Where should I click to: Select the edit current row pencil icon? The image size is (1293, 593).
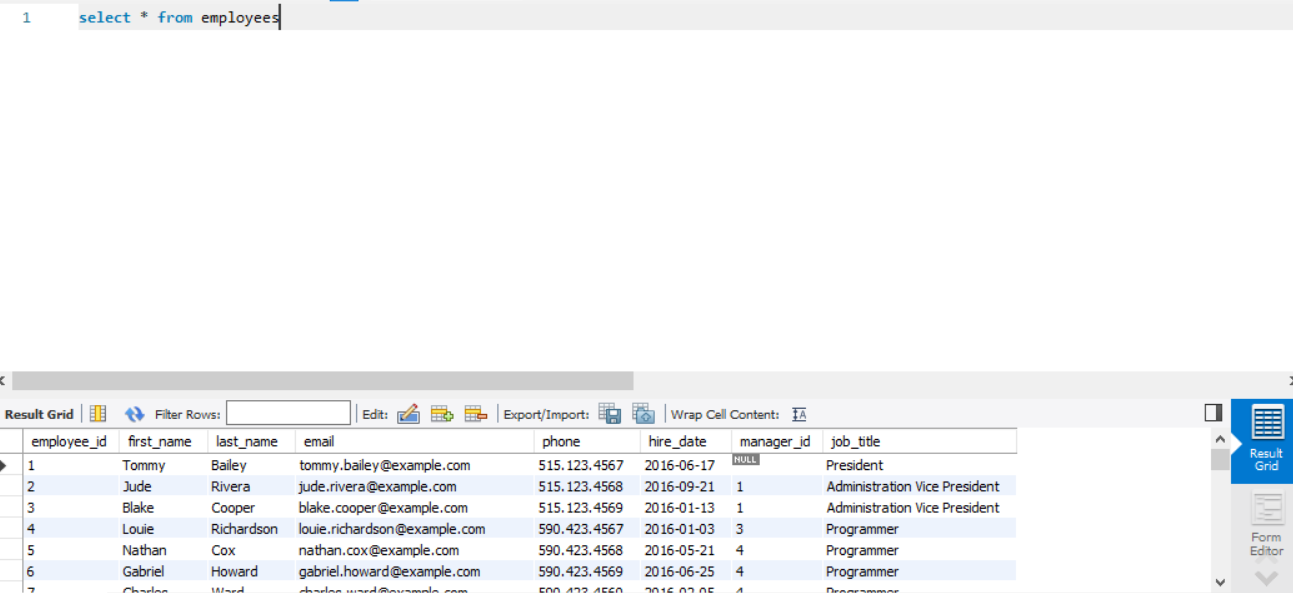click(409, 413)
